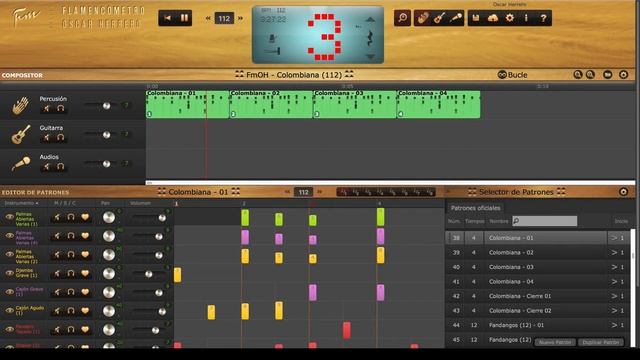
Task: Select pattern Colombiana - 04 in the list
Action: click(538, 282)
